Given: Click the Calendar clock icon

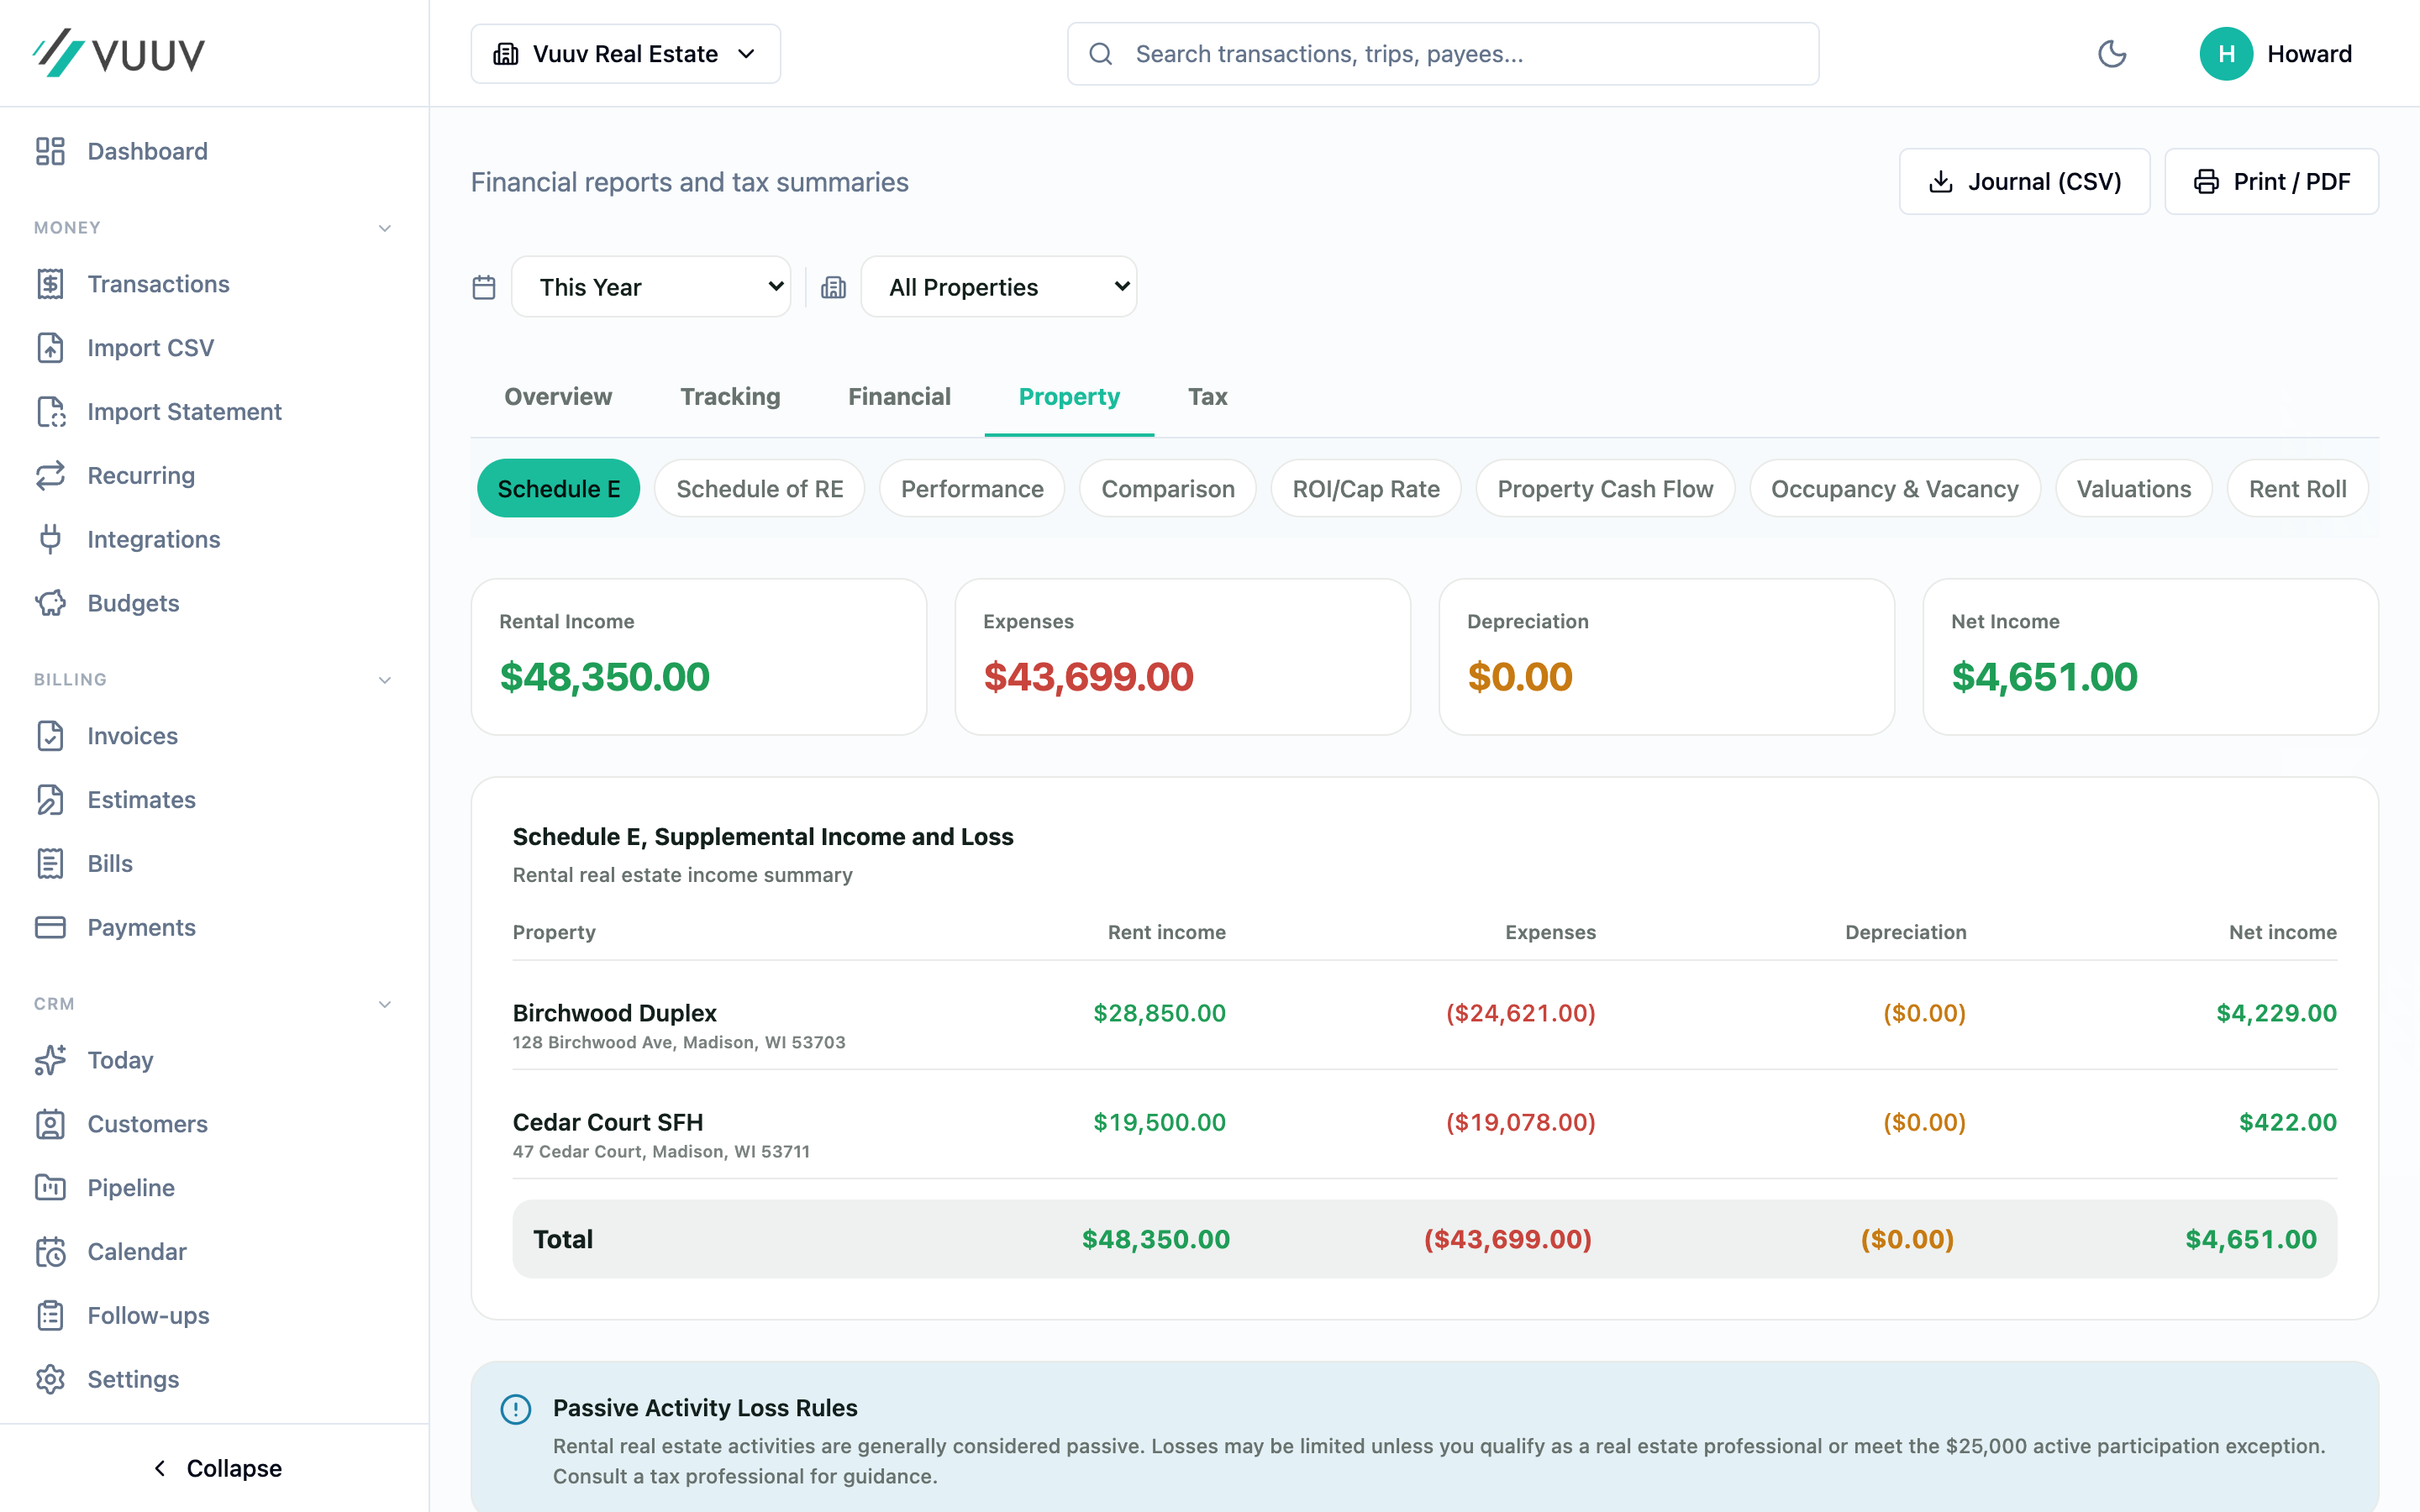Looking at the screenshot, I should click(x=50, y=1252).
